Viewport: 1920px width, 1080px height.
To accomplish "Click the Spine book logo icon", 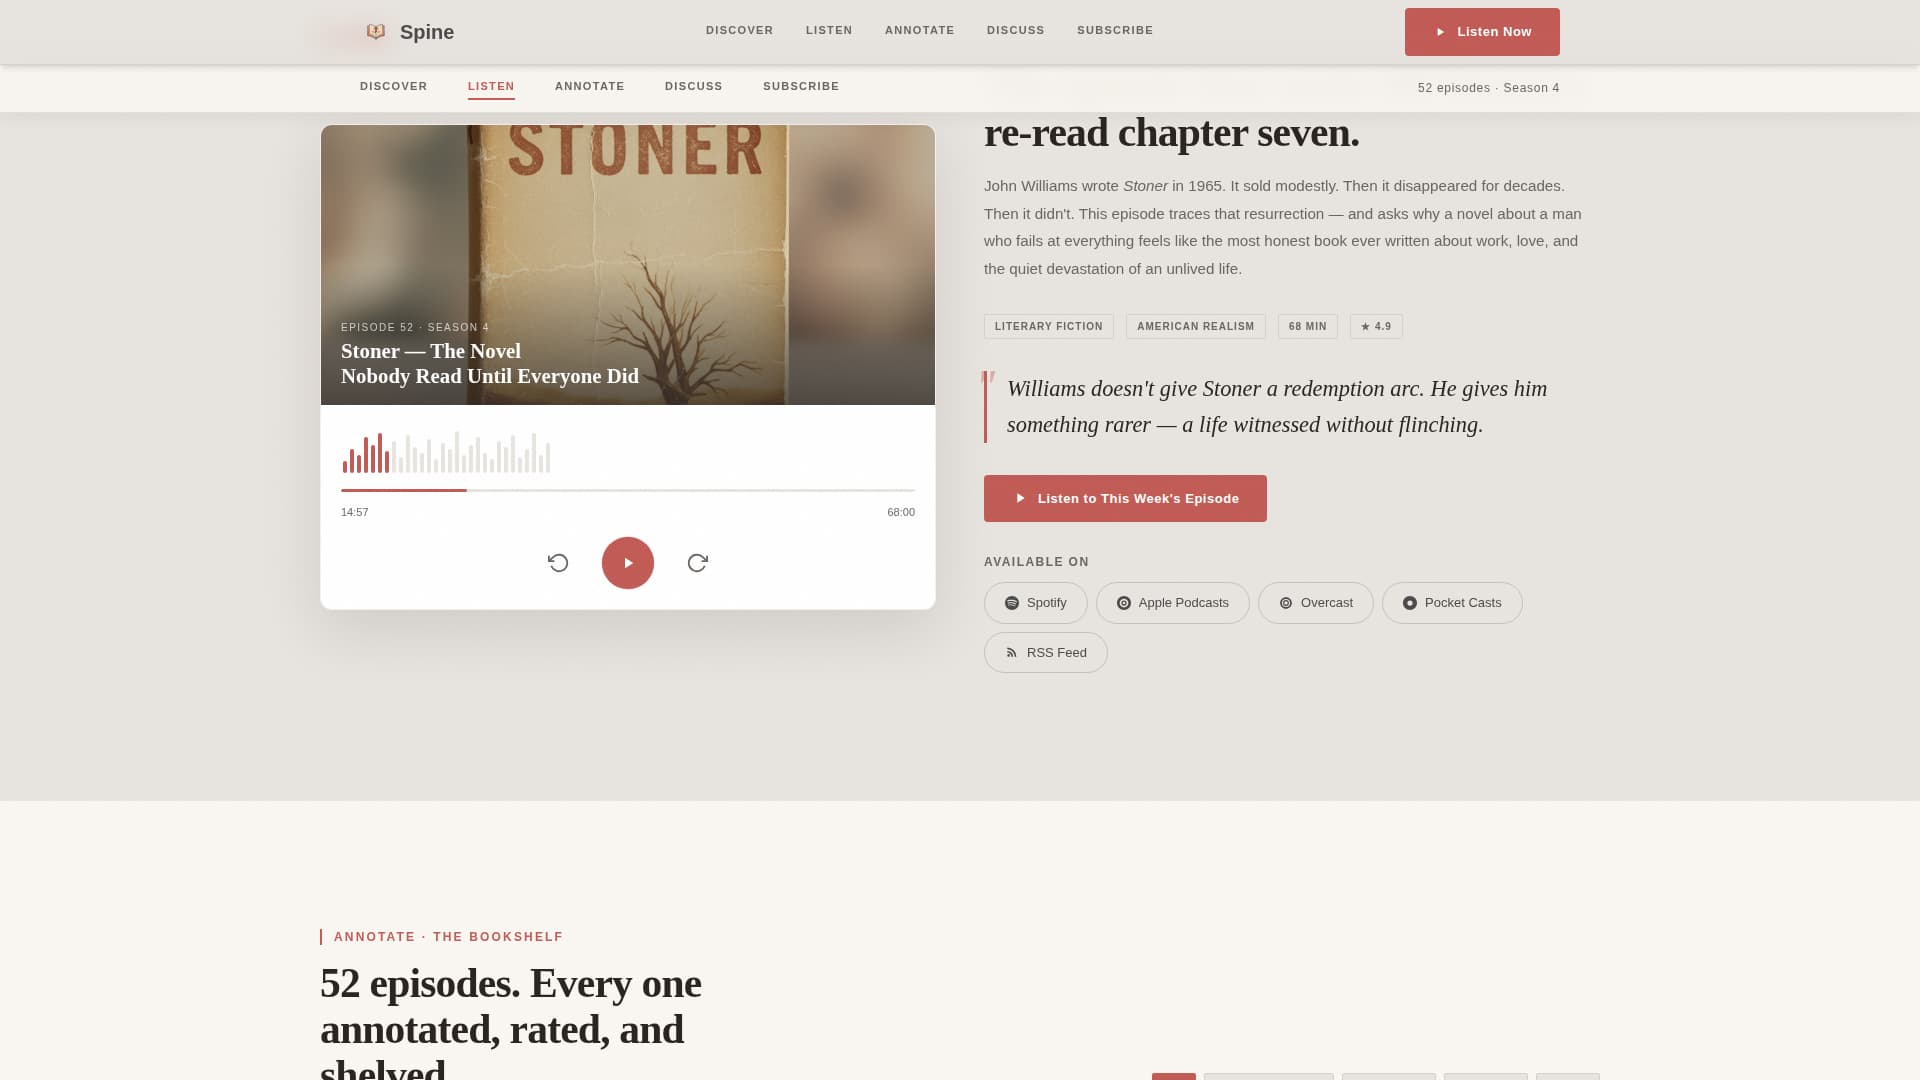I will [x=376, y=32].
